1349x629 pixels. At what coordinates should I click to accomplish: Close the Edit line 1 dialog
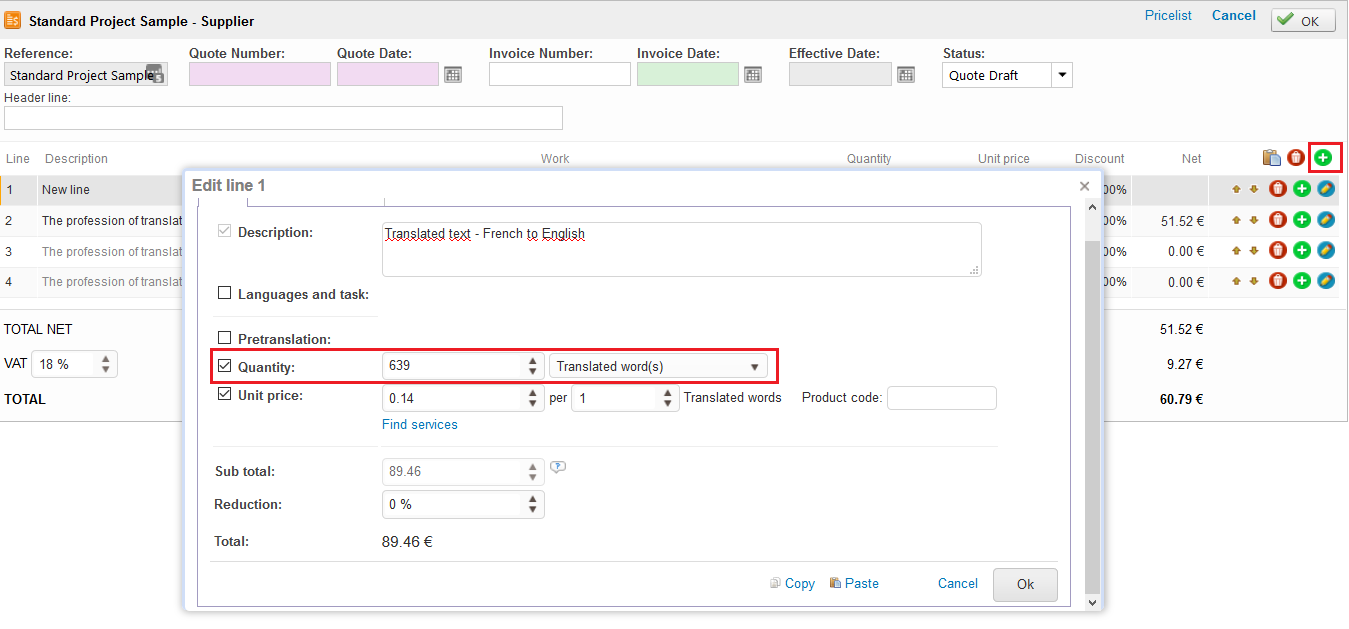(x=1084, y=186)
